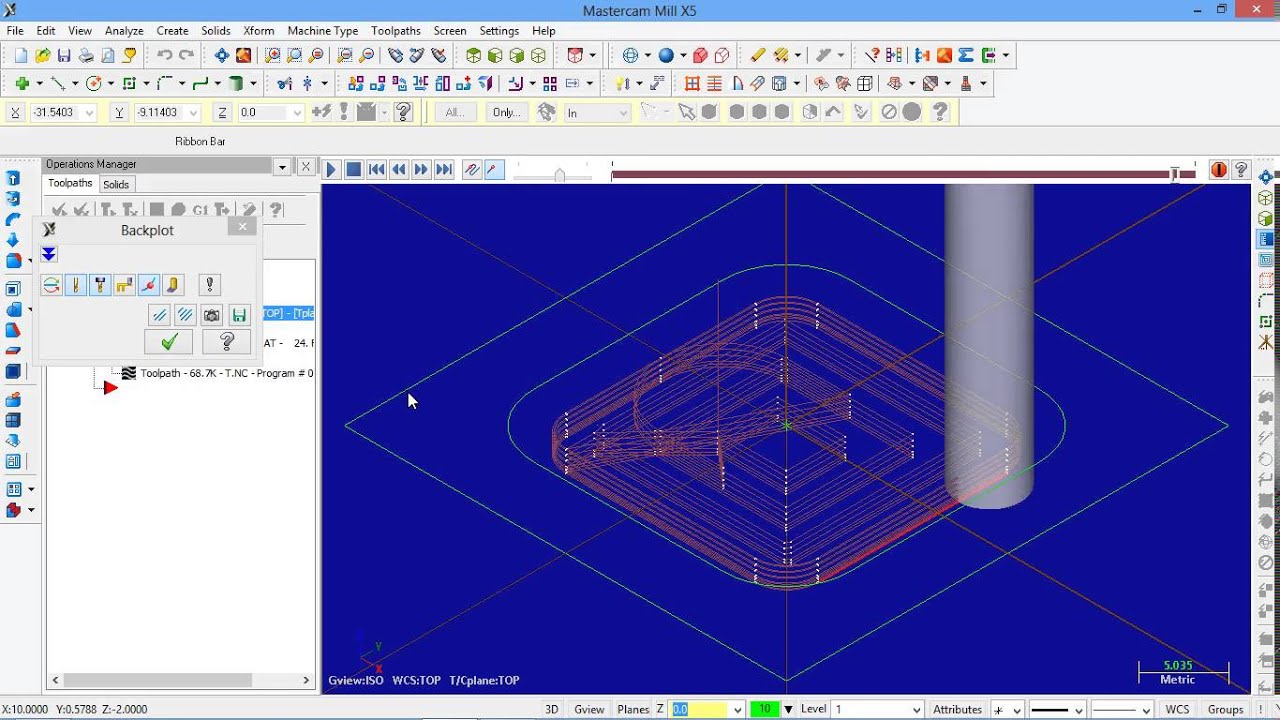
Task: Click Gview button in status bar
Action: [x=589, y=709]
